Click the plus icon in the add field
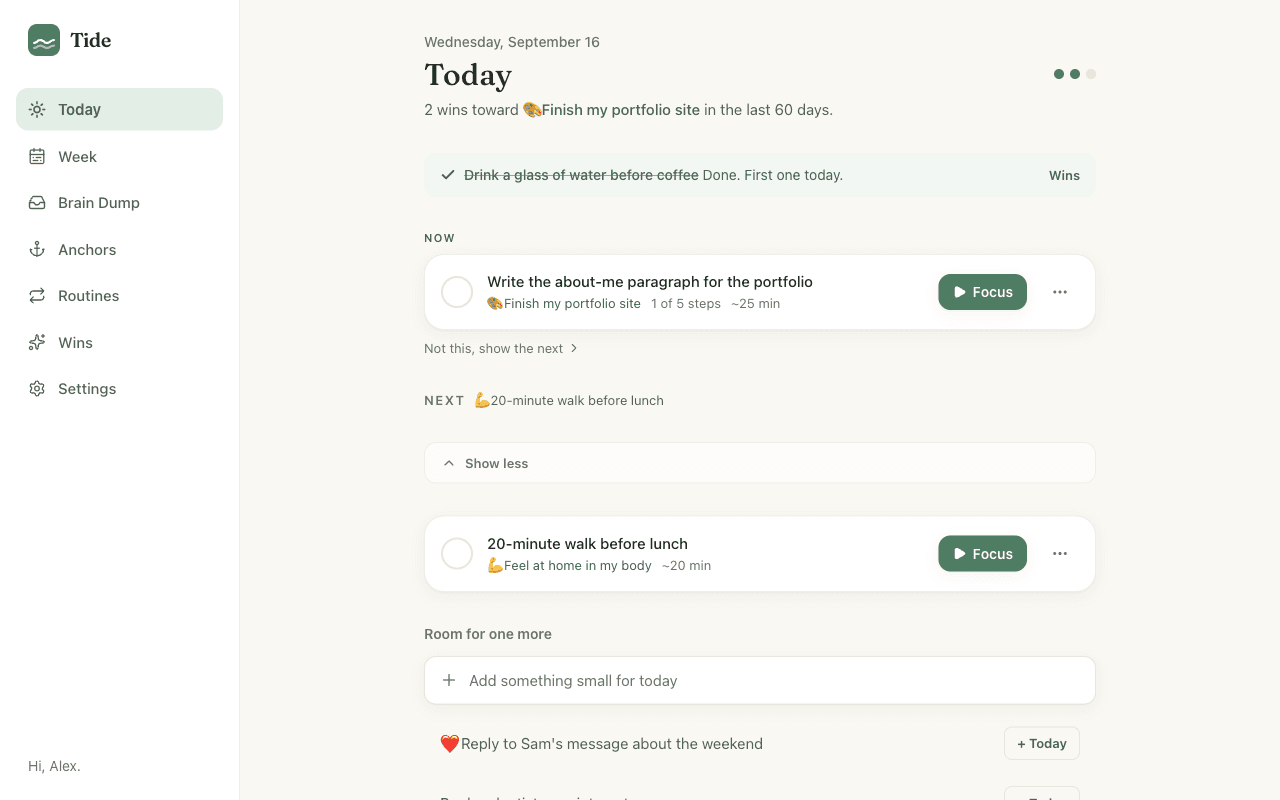The height and width of the screenshot is (800, 1280). pyautogui.click(x=449, y=680)
